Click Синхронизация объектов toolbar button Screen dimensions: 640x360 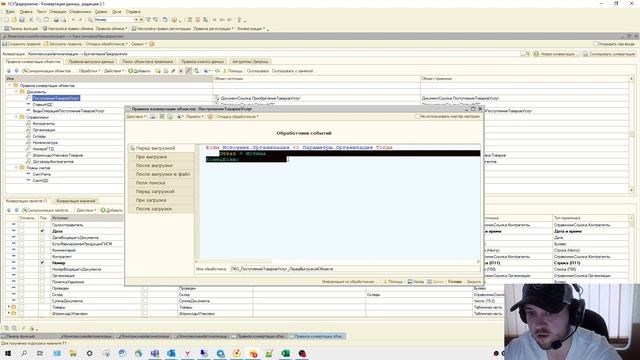[x=47, y=71]
